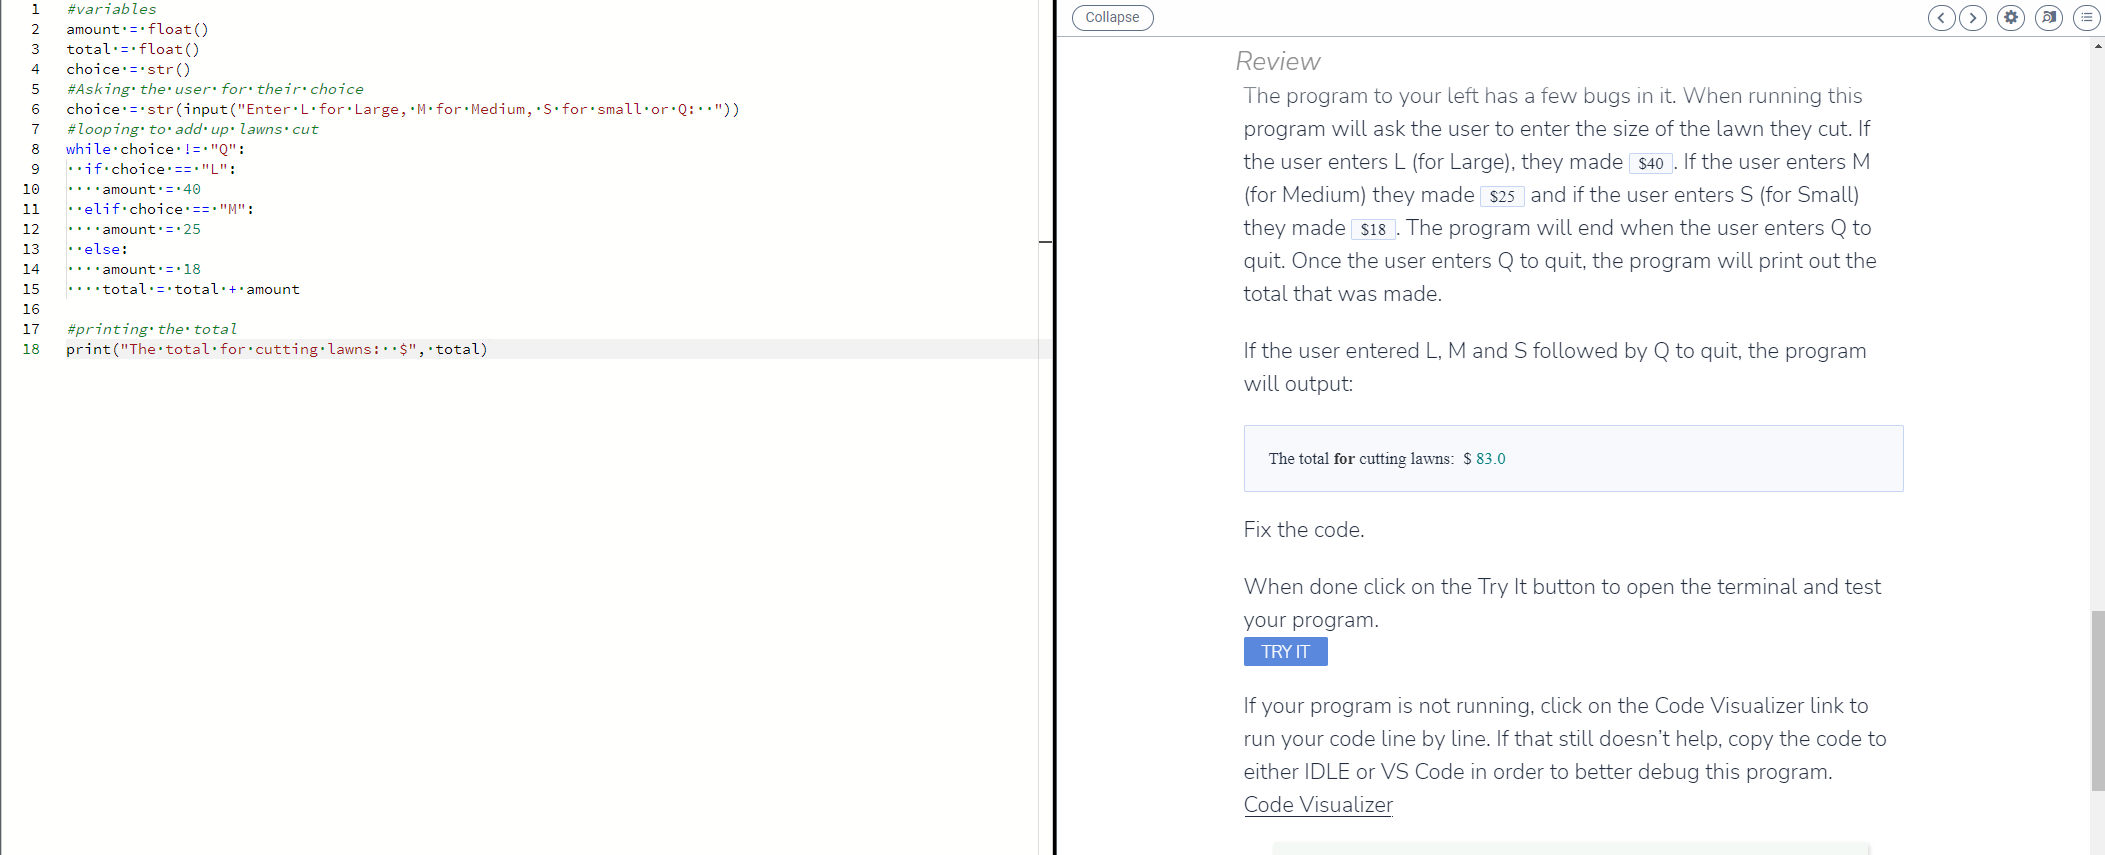
Task: Open the table of contents list icon
Action: [2087, 17]
